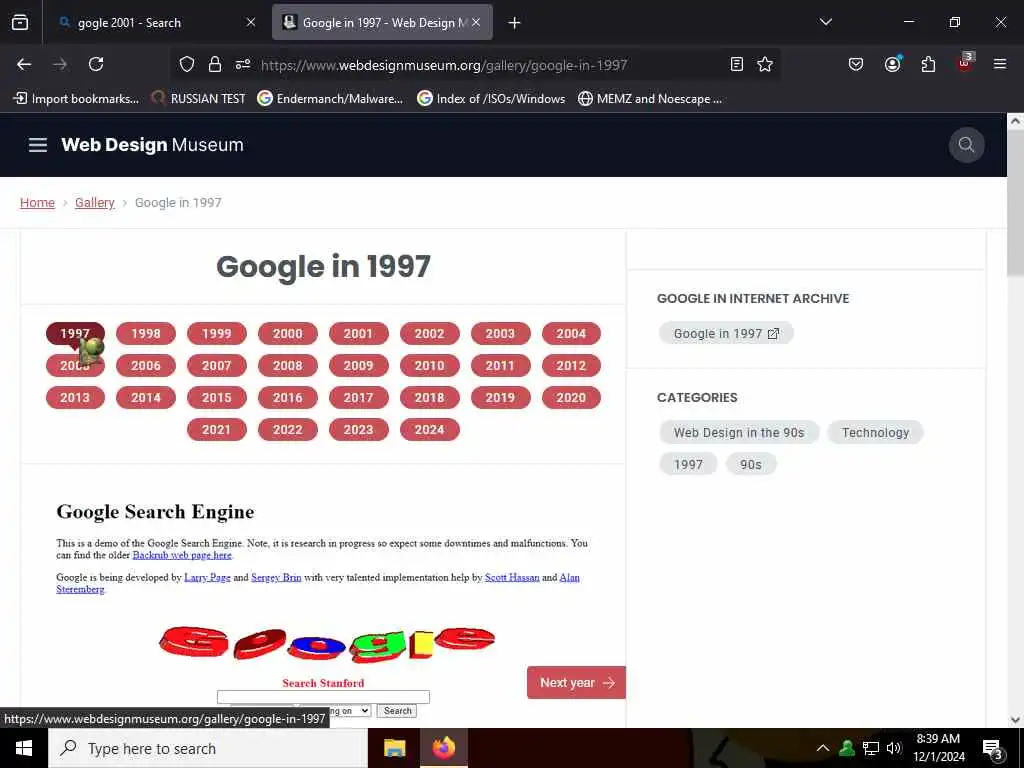
Task: Toggle Reader View icon
Action: pyautogui.click(x=737, y=64)
